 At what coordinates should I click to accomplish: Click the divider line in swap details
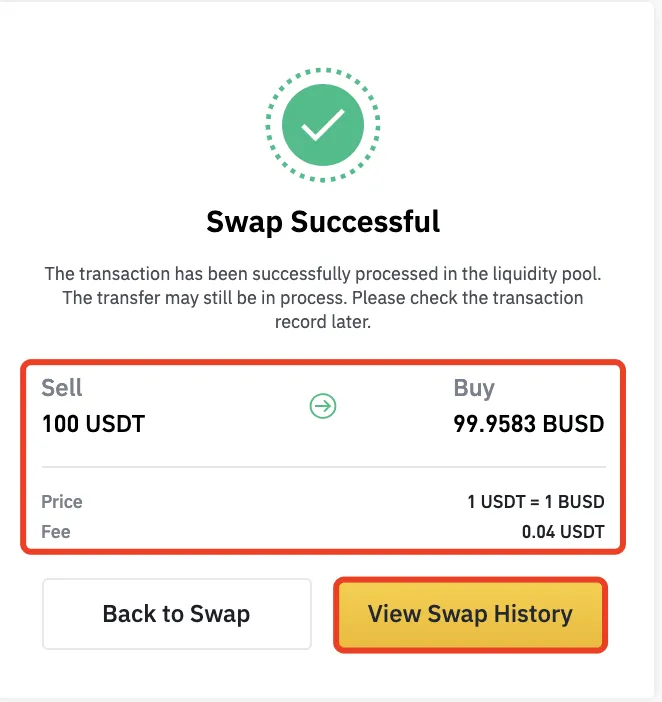[324, 467]
